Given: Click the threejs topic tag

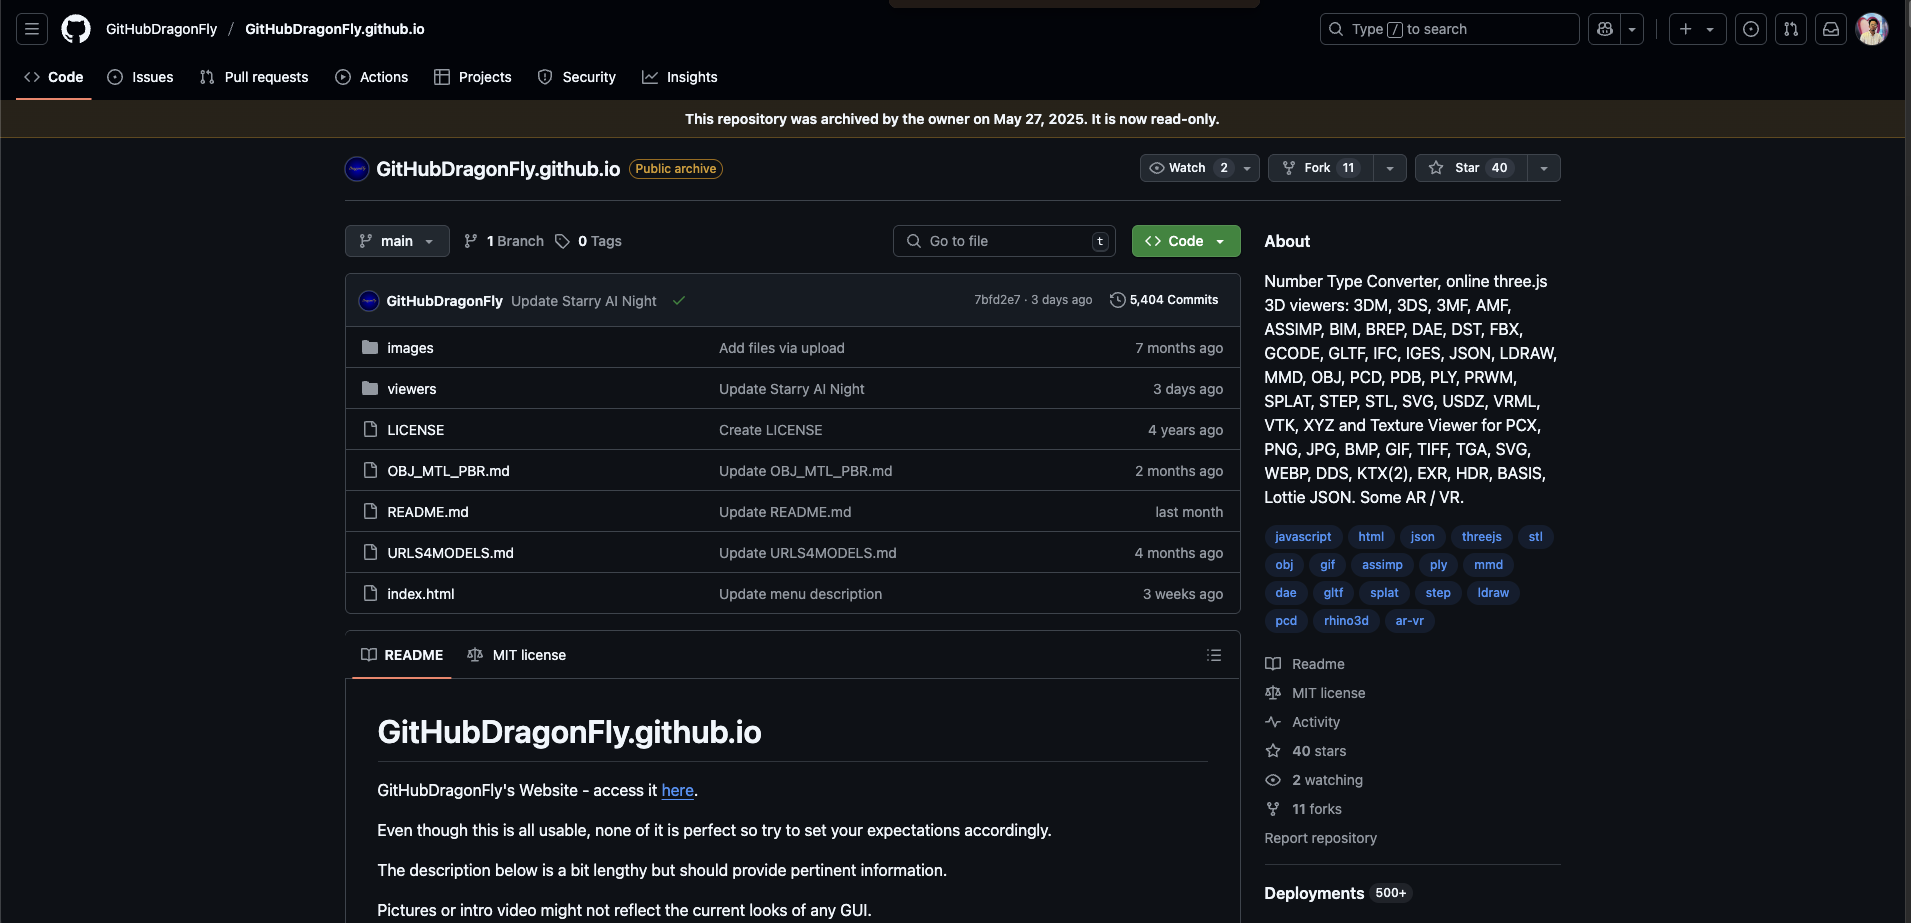Looking at the screenshot, I should point(1481,537).
